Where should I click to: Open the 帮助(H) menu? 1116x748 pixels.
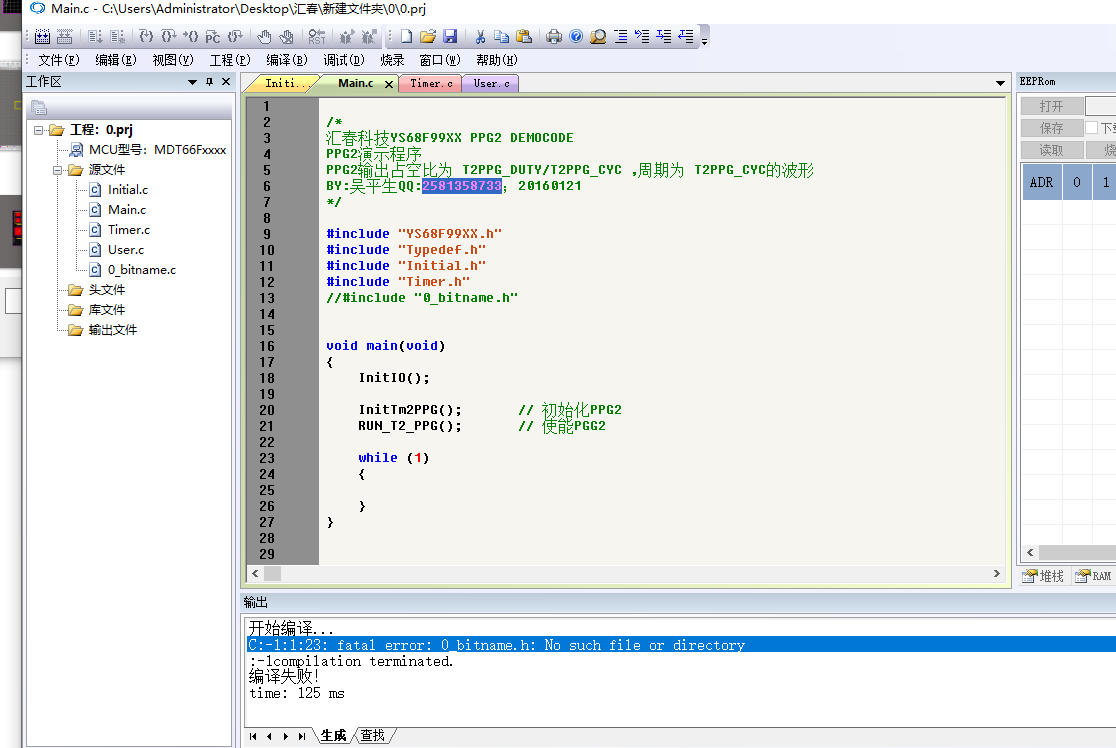pos(496,60)
